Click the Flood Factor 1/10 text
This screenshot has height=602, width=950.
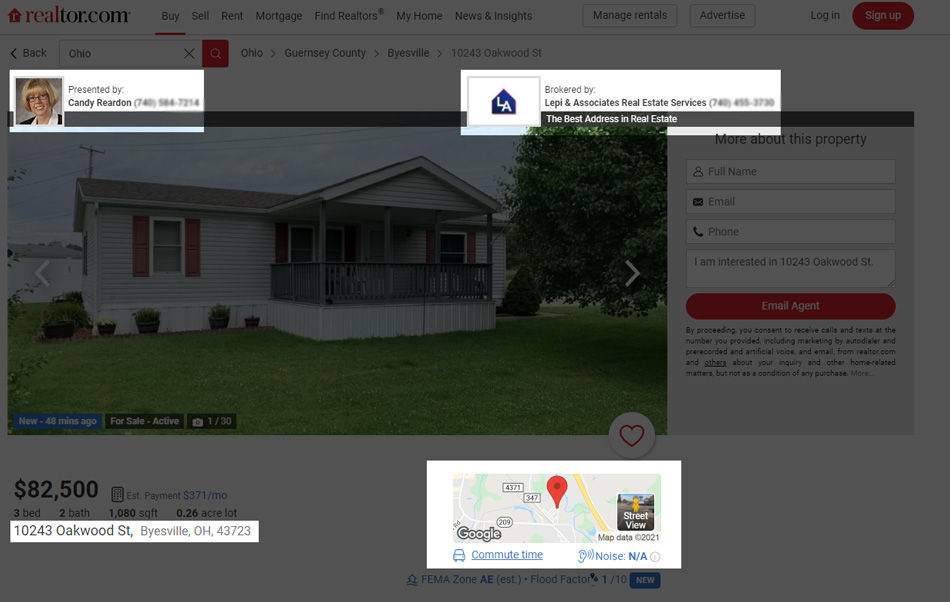click(579, 580)
